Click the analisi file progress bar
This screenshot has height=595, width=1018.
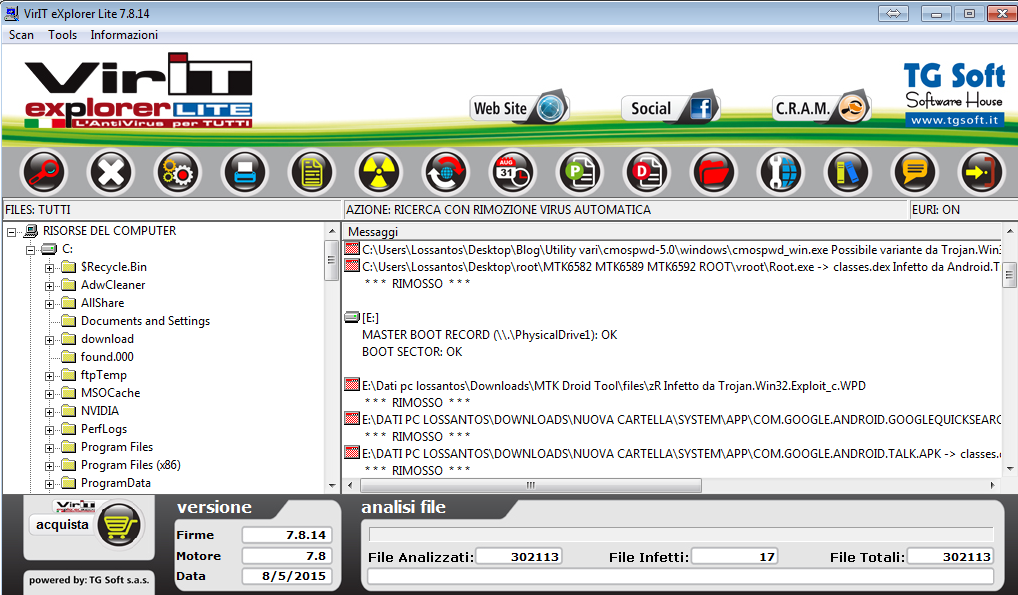(x=681, y=534)
